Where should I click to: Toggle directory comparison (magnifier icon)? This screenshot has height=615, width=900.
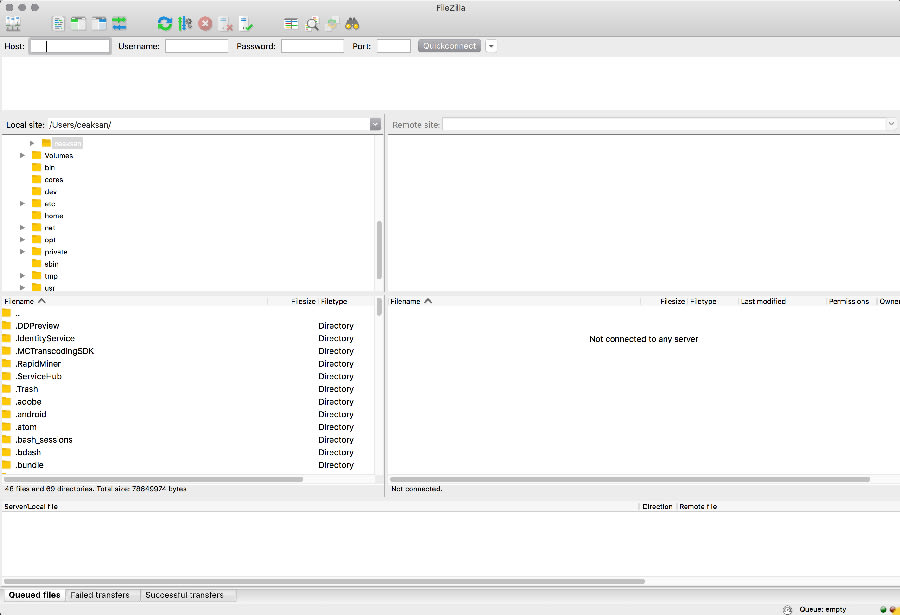312,24
